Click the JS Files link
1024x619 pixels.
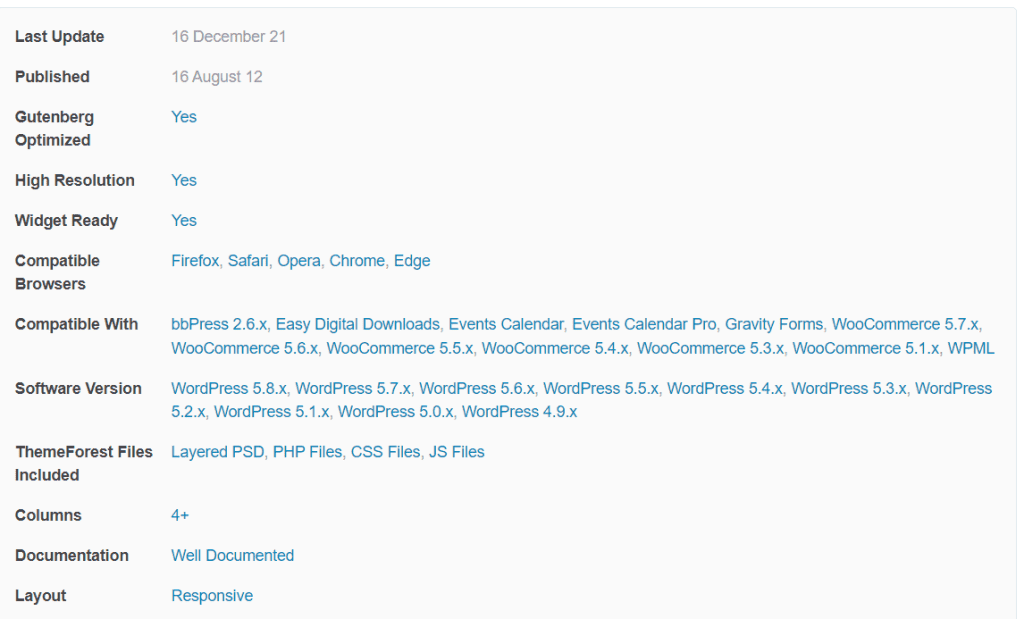click(x=456, y=452)
